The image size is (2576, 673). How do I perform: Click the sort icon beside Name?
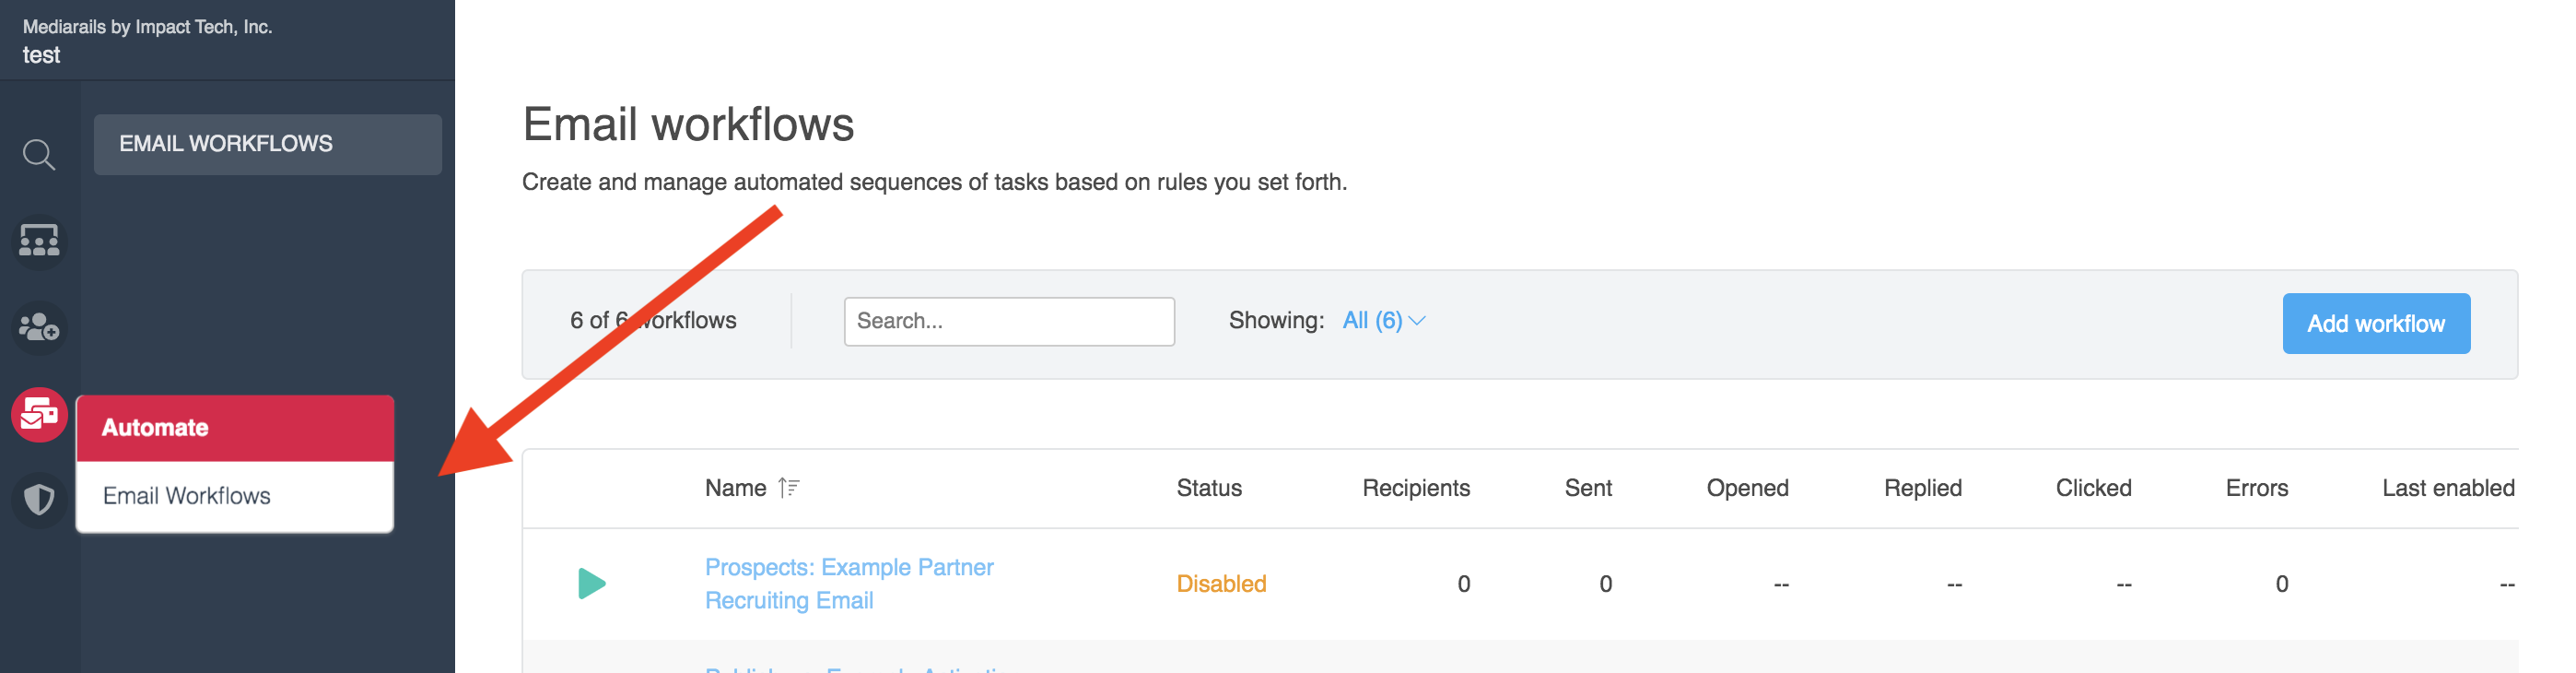pyautogui.click(x=789, y=488)
